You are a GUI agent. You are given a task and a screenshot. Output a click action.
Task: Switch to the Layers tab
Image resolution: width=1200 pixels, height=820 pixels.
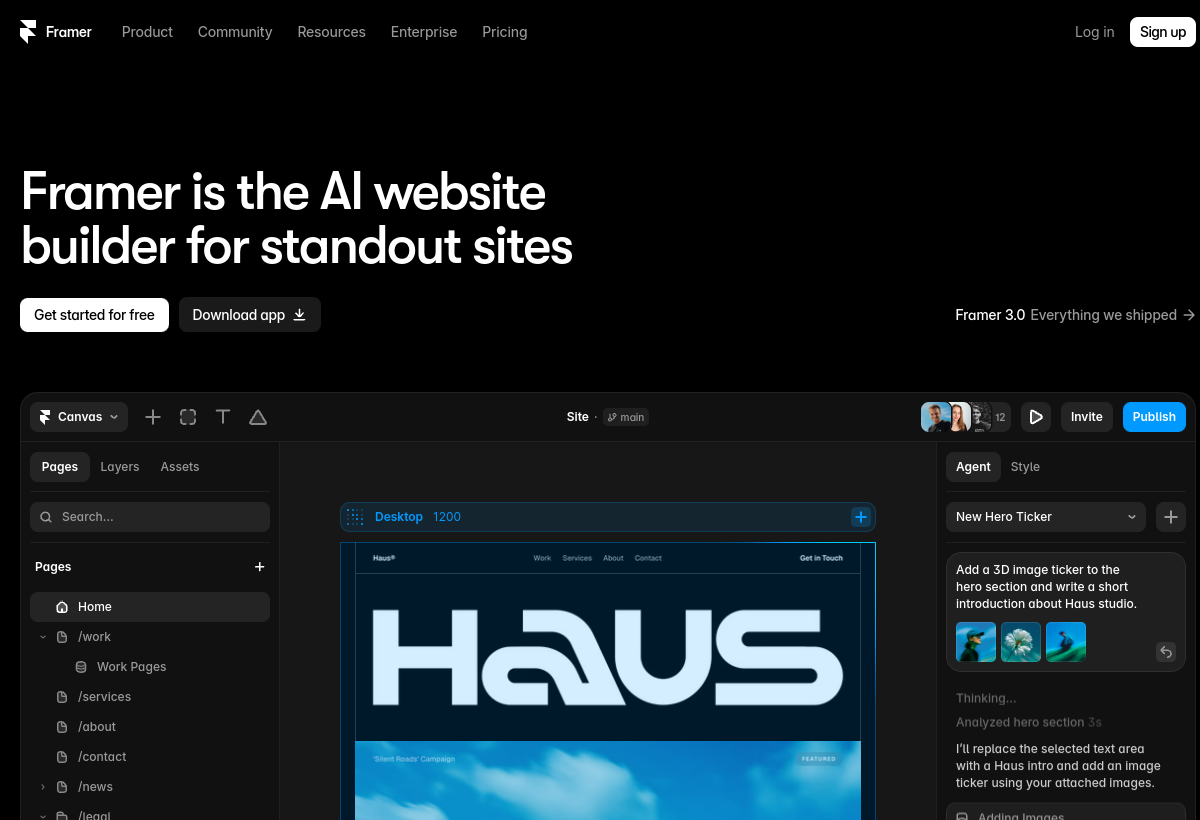coord(120,467)
